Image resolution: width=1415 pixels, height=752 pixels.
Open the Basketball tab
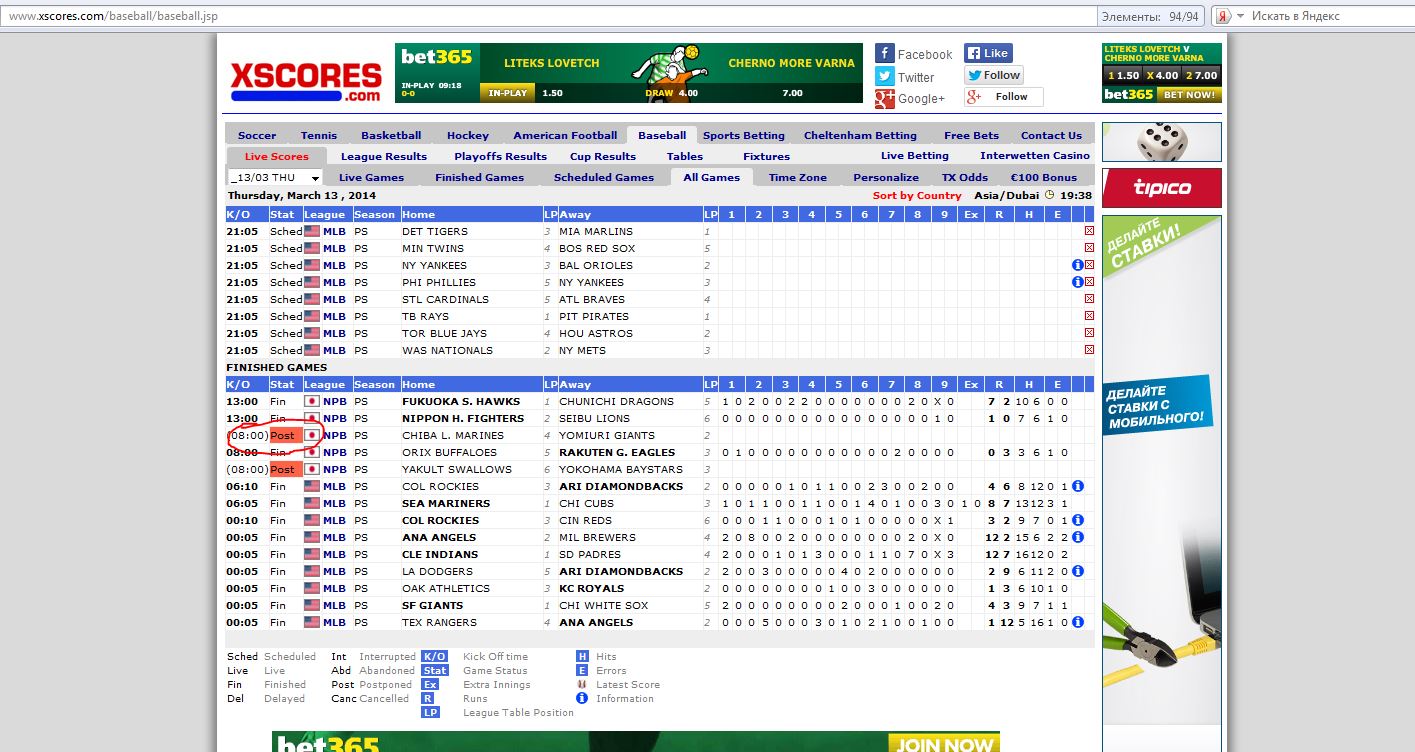pyautogui.click(x=391, y=135)
